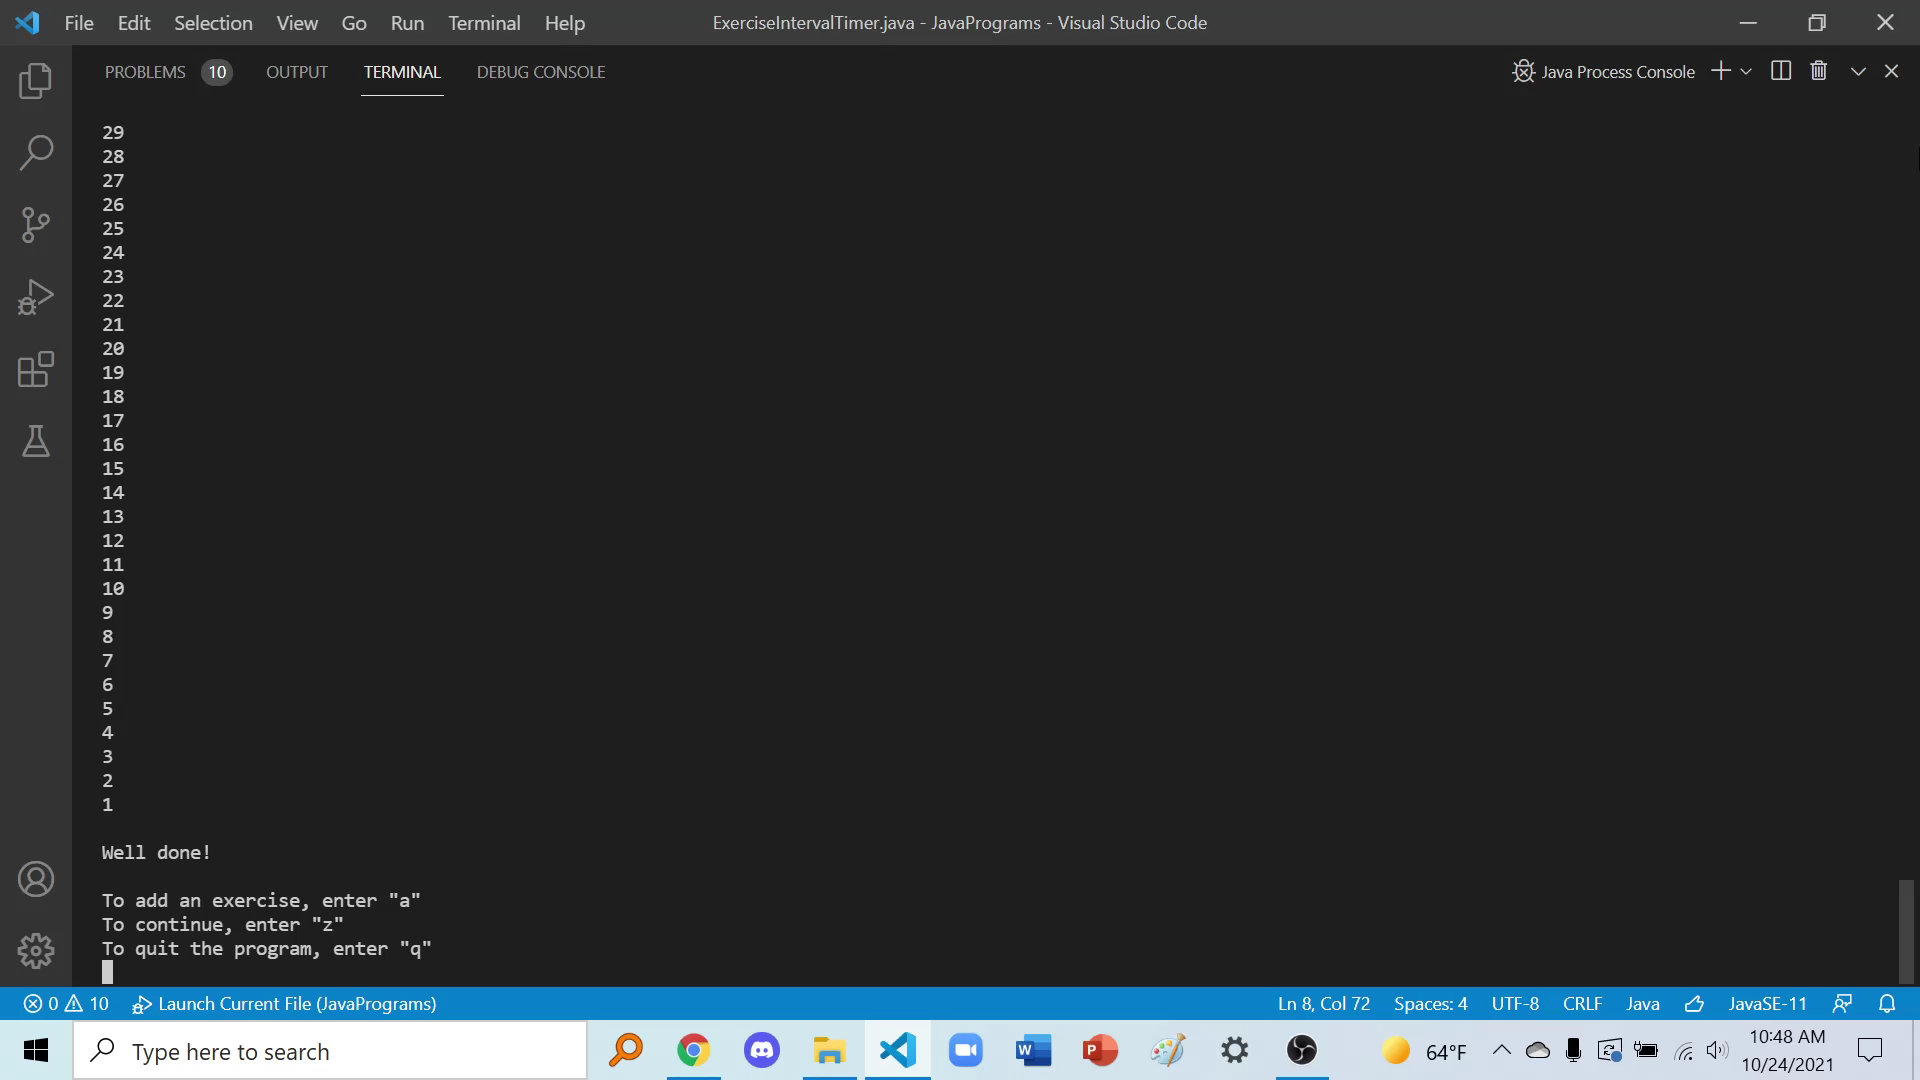Open the Explorer view in activity bar
Viewport: 1920px width, 1080px height.
click(36, 81)
